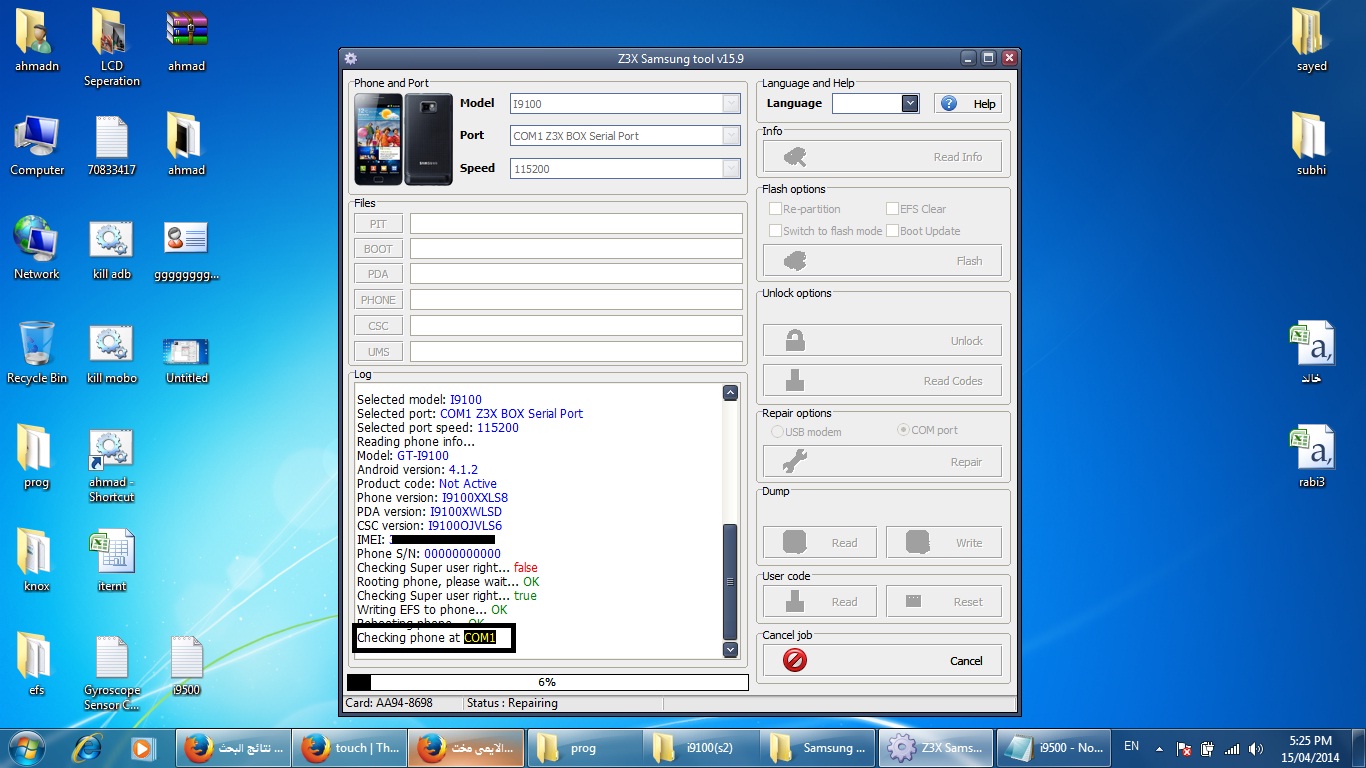Launch Windows Media Player from the taskbar
The height and width of the screenshot is (768, 1366).
[142, 747]
